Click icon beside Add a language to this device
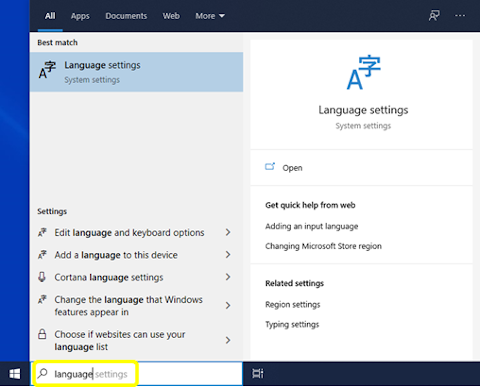The image size is (480, 387). (42, 255)
